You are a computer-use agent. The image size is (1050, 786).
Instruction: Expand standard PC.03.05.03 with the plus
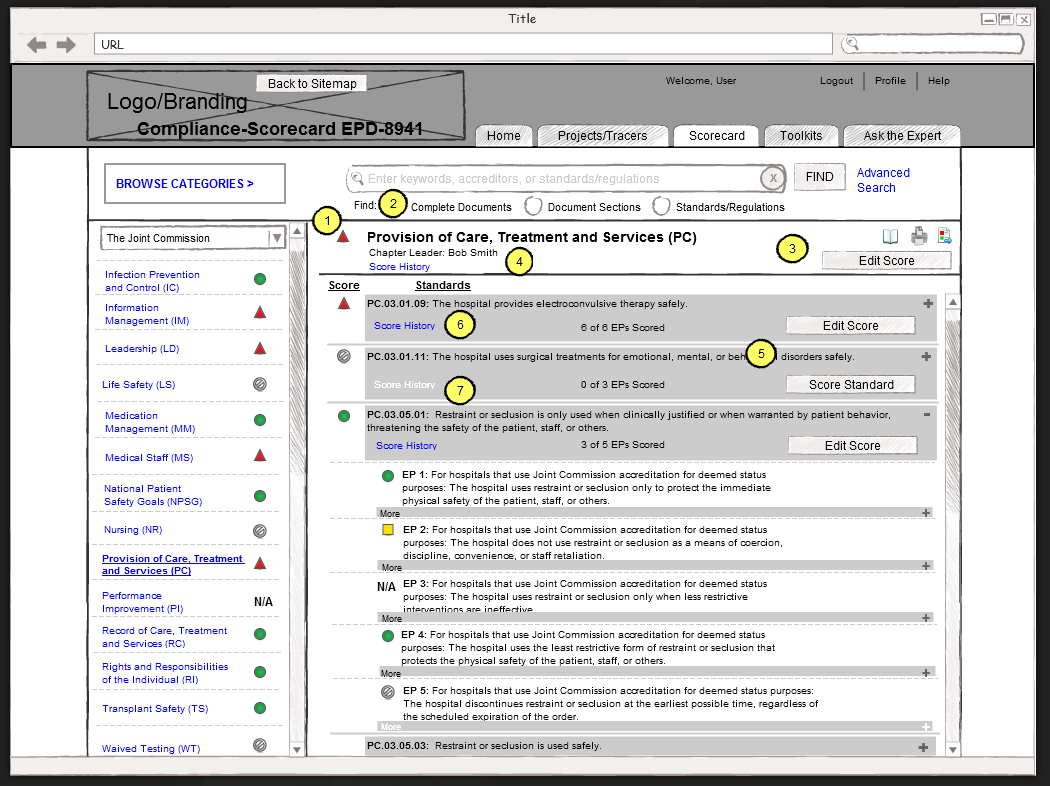point(923,747)
